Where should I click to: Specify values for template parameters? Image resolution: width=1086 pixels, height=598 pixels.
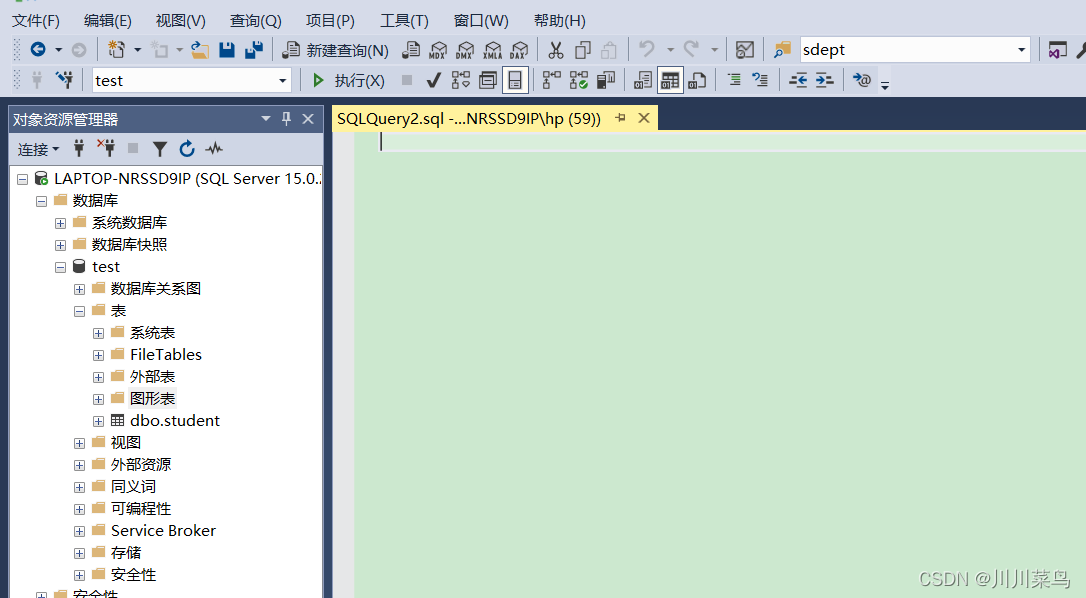point(862,80)
